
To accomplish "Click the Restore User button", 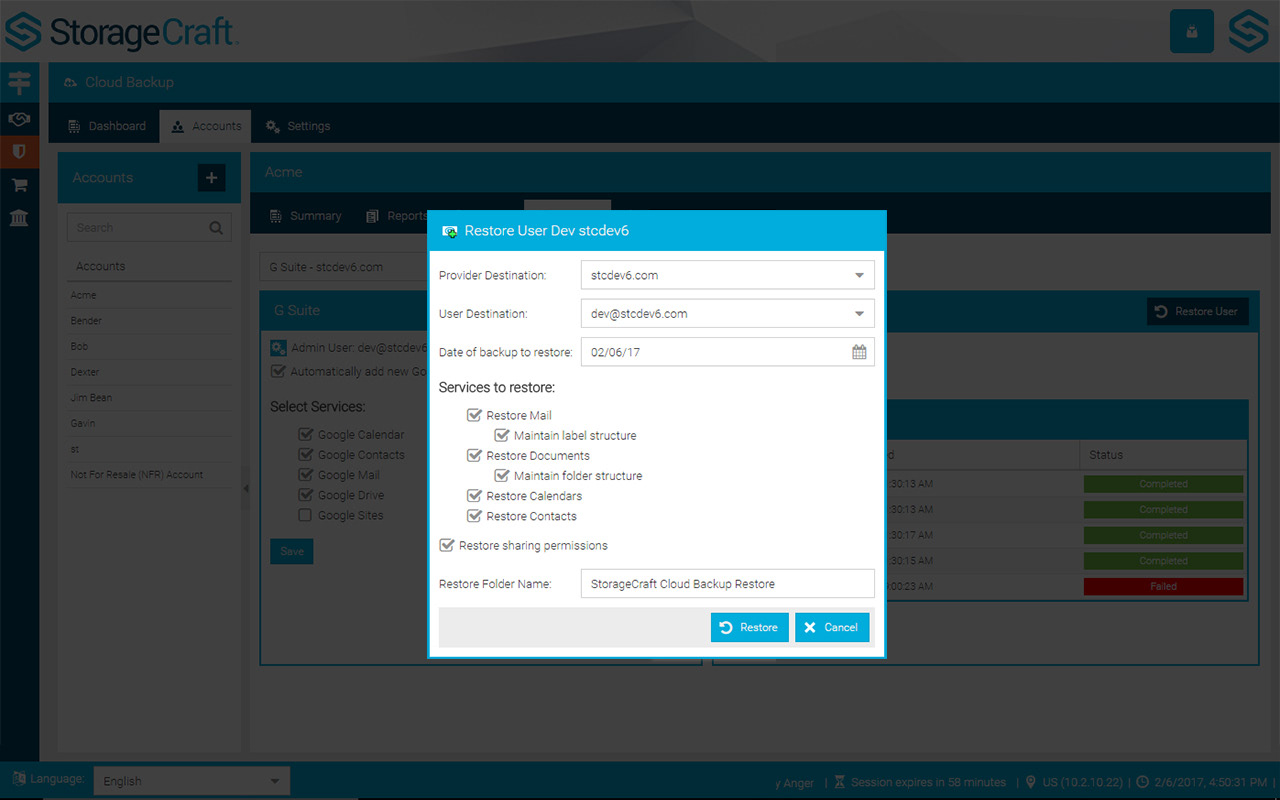I will pos(1197,311).
